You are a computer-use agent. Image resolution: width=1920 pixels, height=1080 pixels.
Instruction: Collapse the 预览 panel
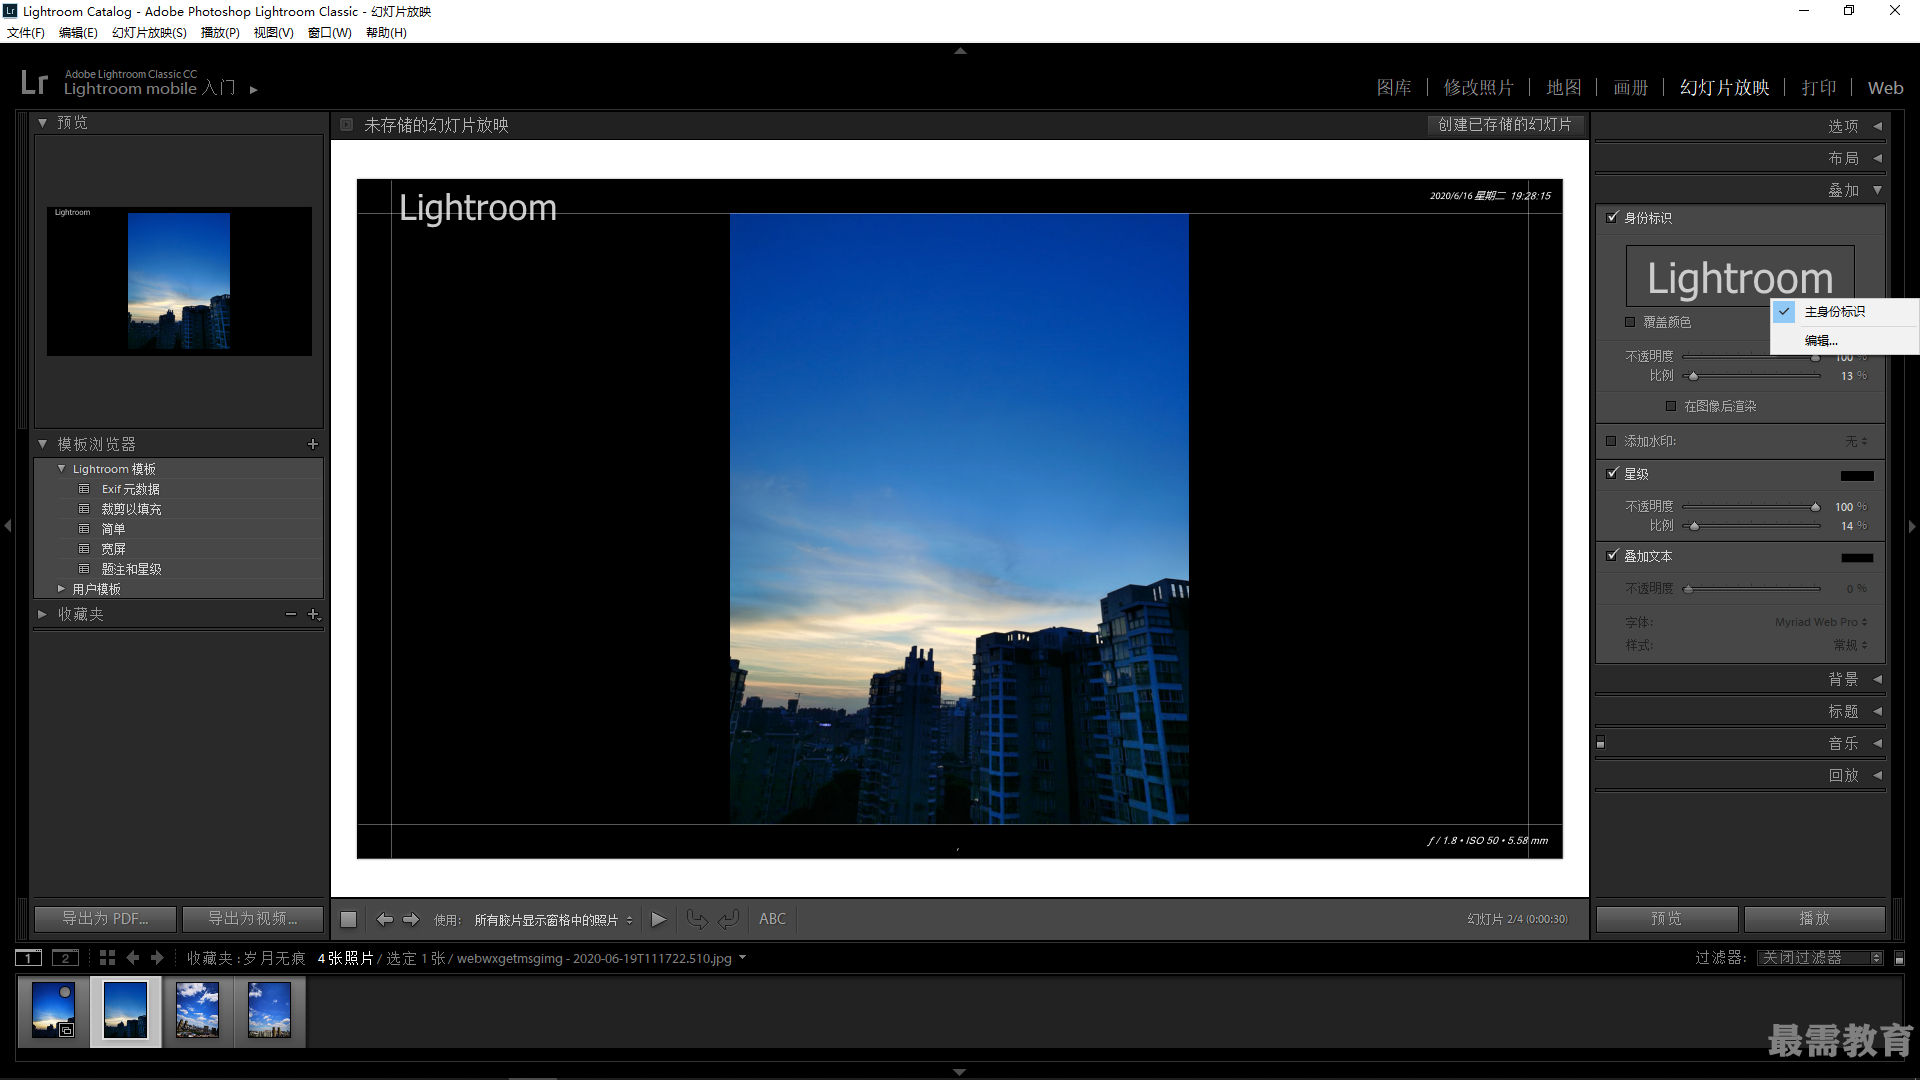[42, 123]
